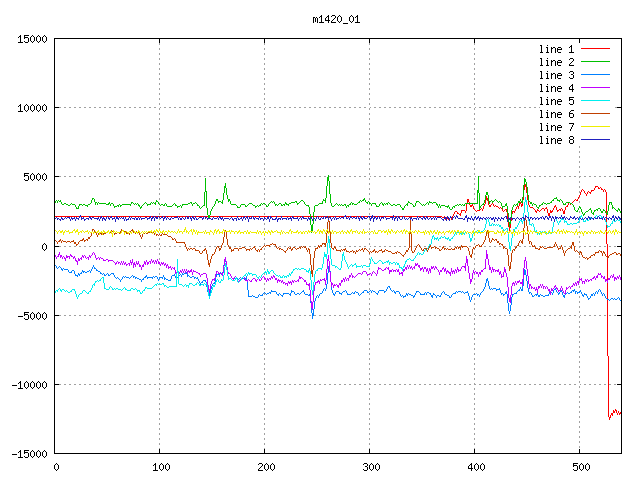Image resolution: width=640 pixels, height=480 pixels.
Task: Click the 5000 y-axis tick label
Action: (x=36, y=177)
